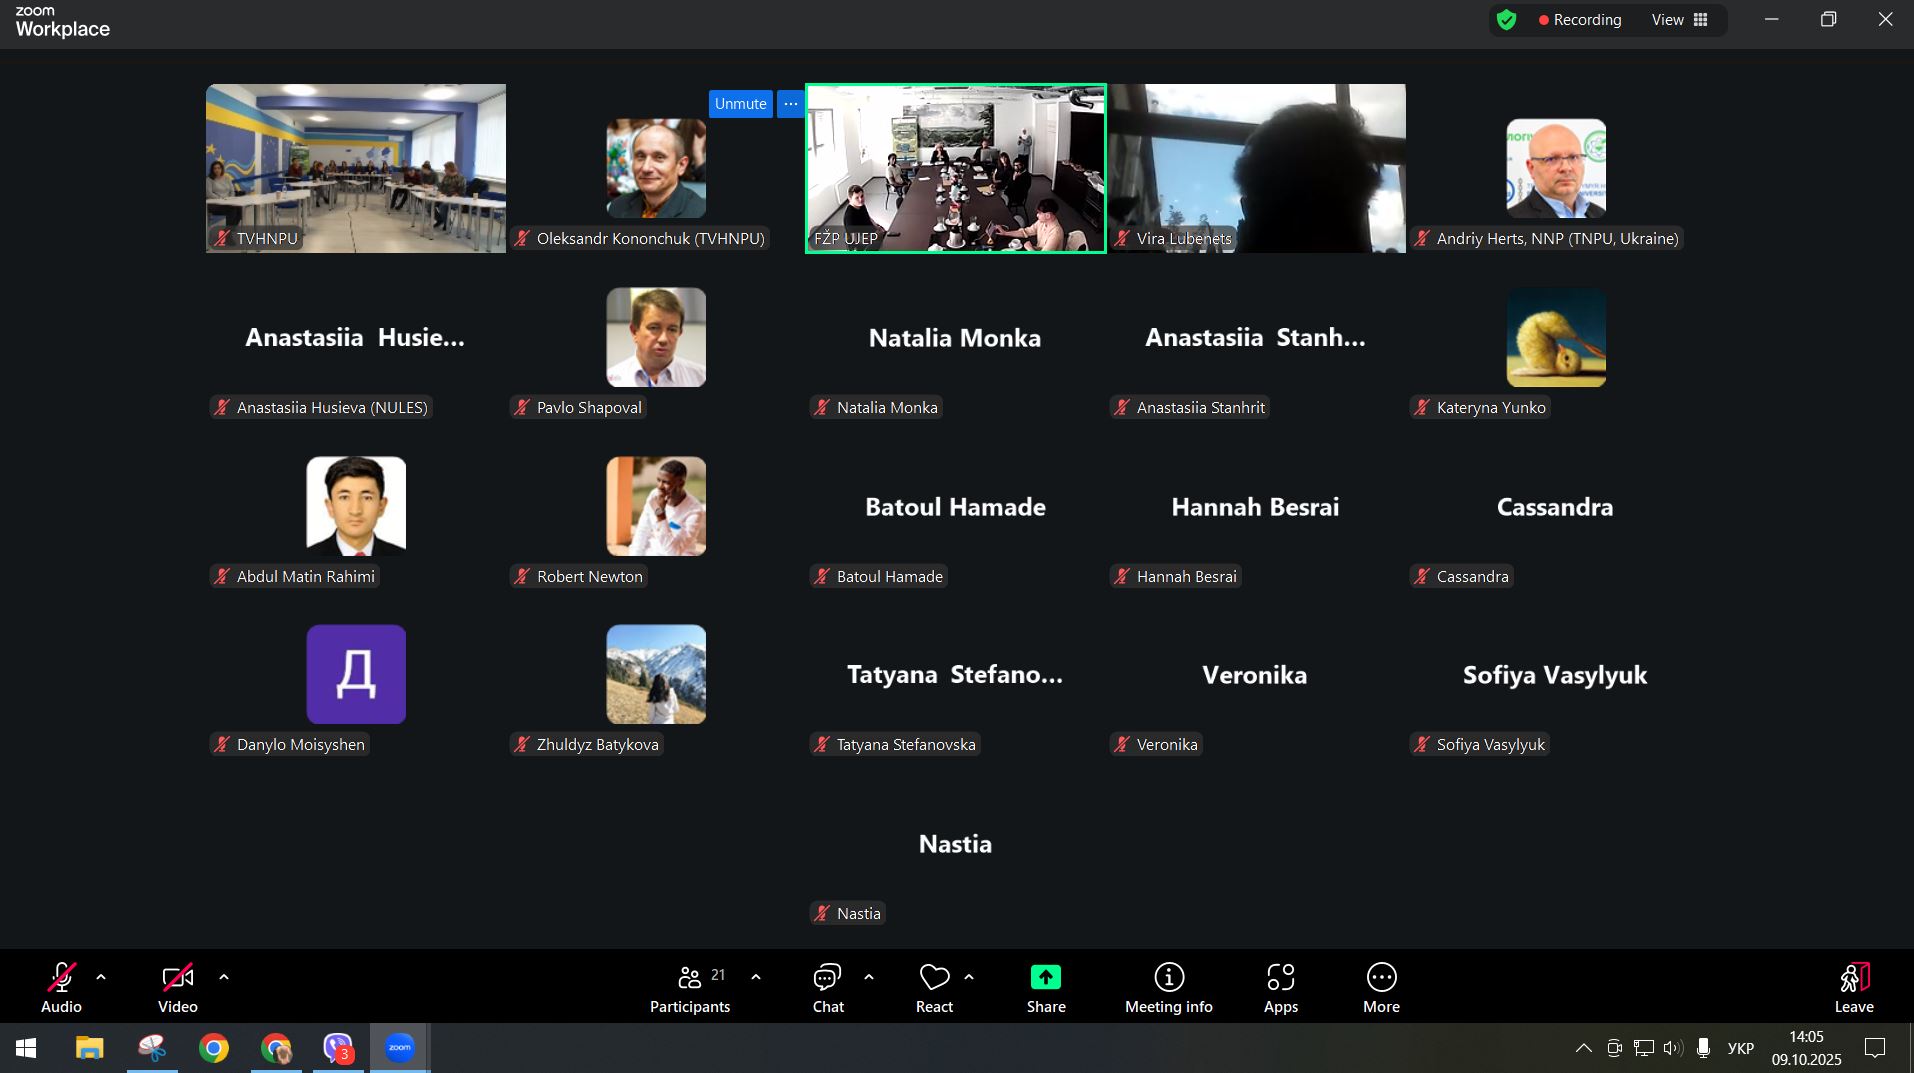Open the More options menu

1381,988
